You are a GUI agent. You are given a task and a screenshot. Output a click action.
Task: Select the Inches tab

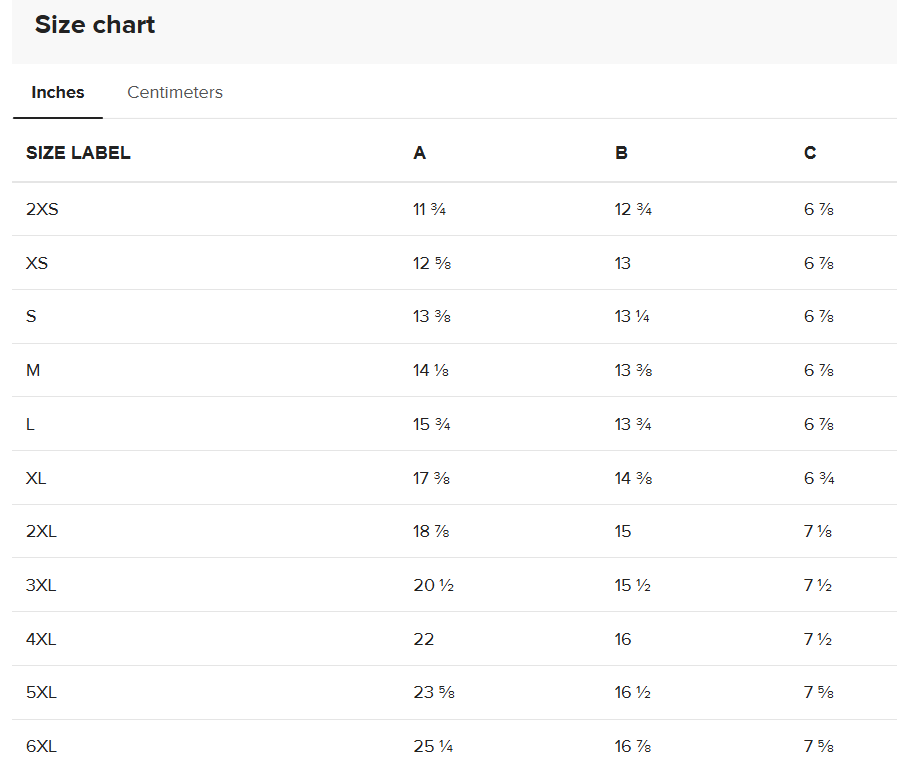[x=58, y=93]
